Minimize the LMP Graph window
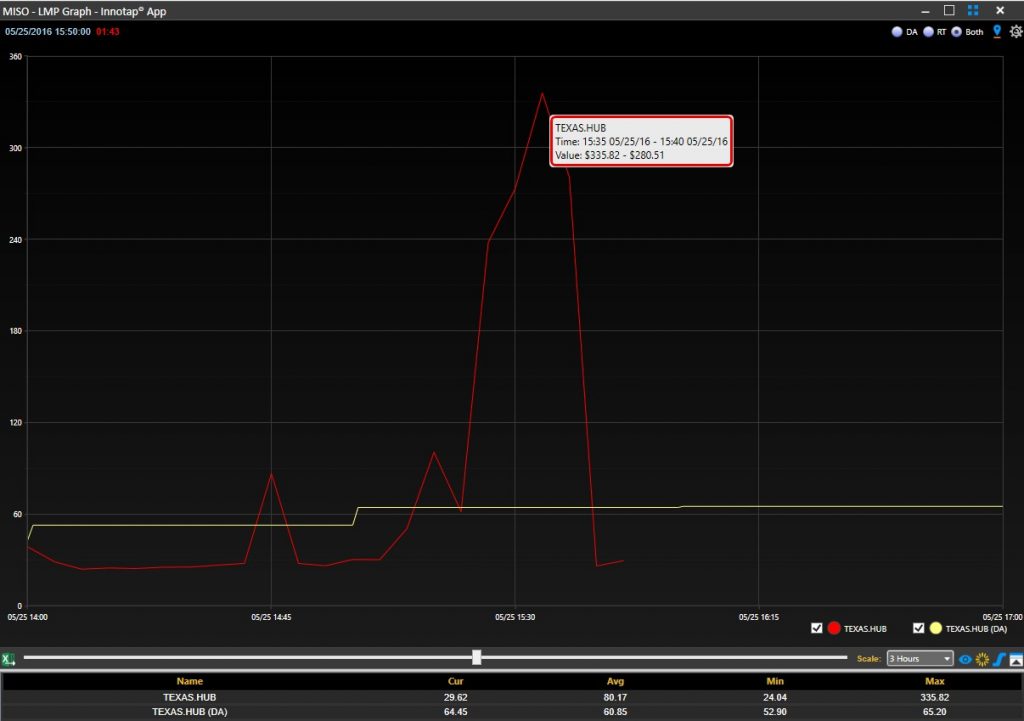Screen dimensions: 1024x721 [x=925, y=11]
